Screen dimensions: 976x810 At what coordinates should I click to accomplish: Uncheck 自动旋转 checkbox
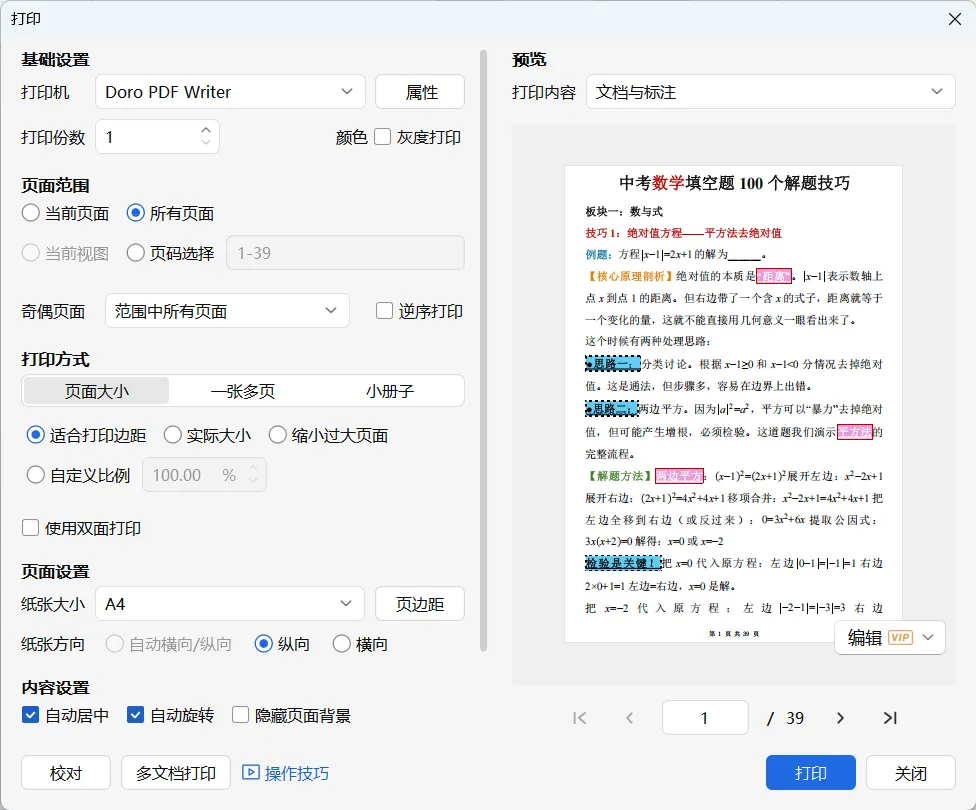tap(135, 715)
